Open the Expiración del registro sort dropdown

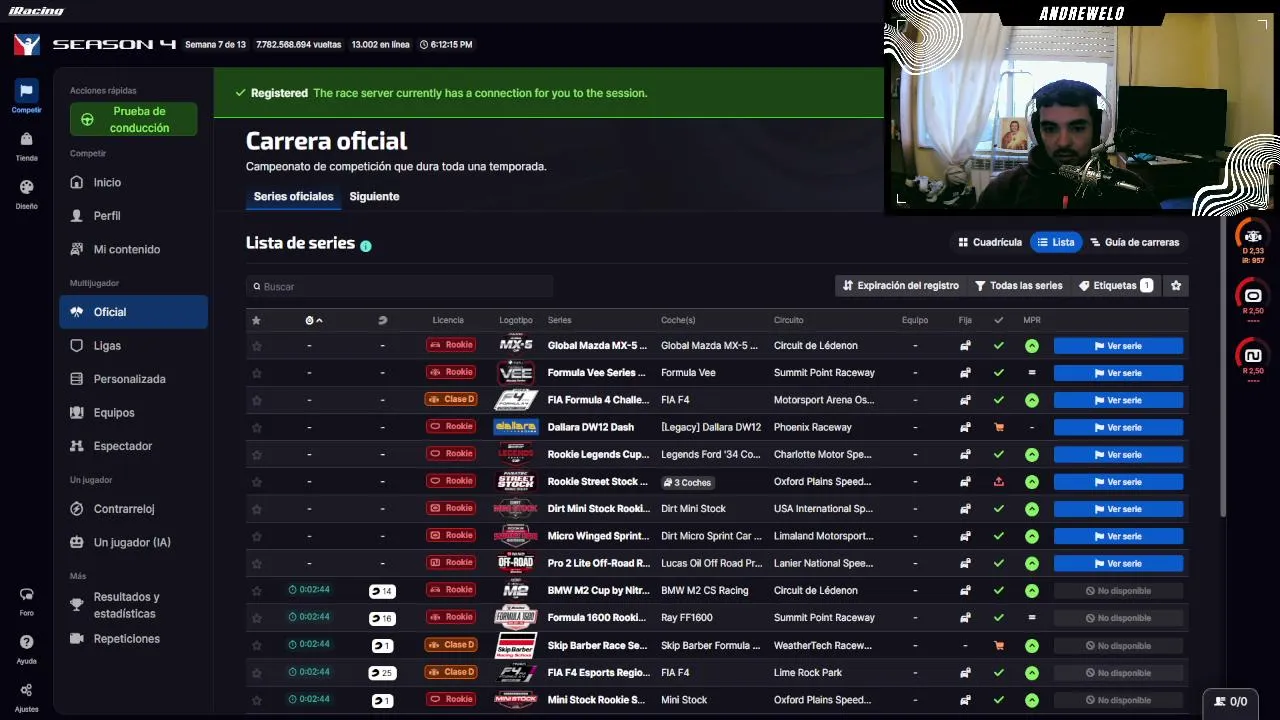[x=901, y=285]
